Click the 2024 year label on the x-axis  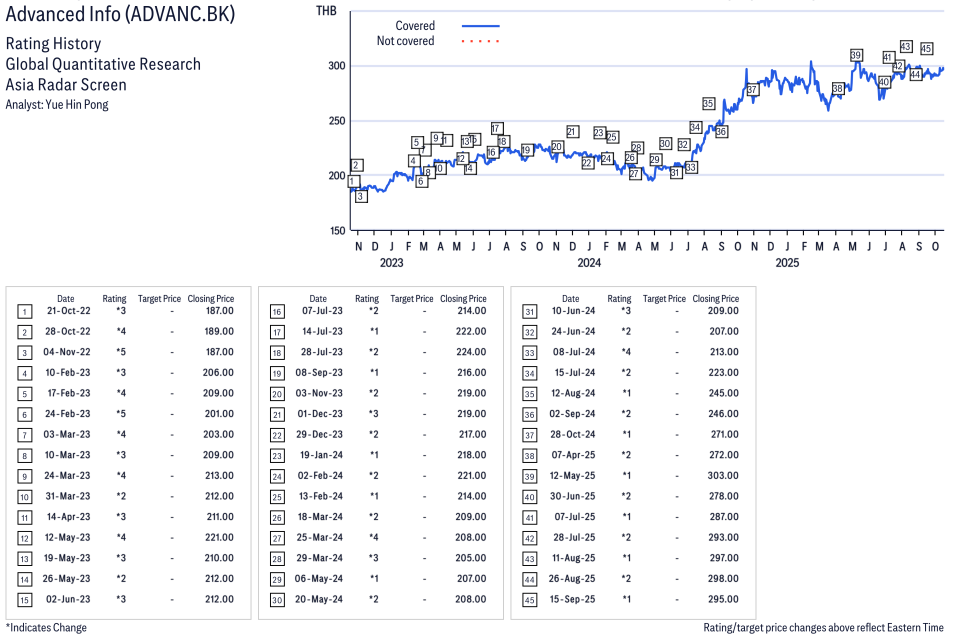[x=588, y=263]
